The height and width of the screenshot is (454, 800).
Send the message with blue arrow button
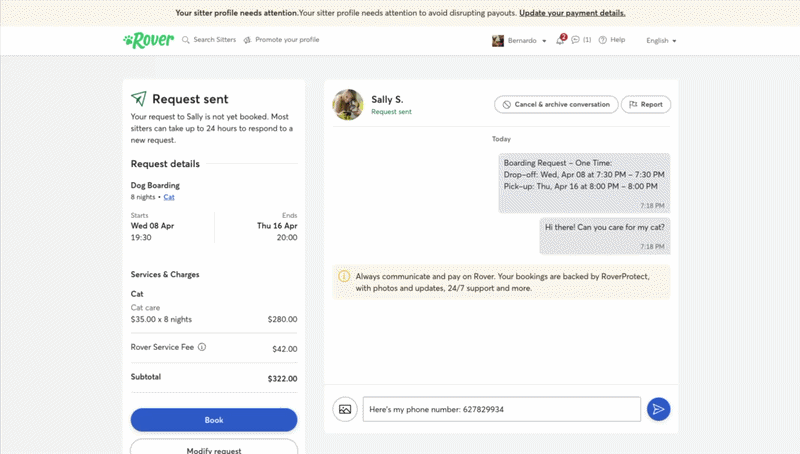[659, 409]
